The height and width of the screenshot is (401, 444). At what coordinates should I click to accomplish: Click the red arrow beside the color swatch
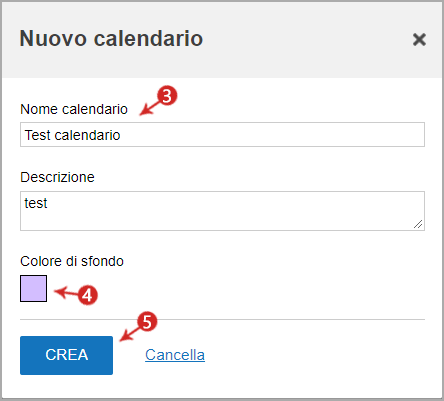pos(66,293)
